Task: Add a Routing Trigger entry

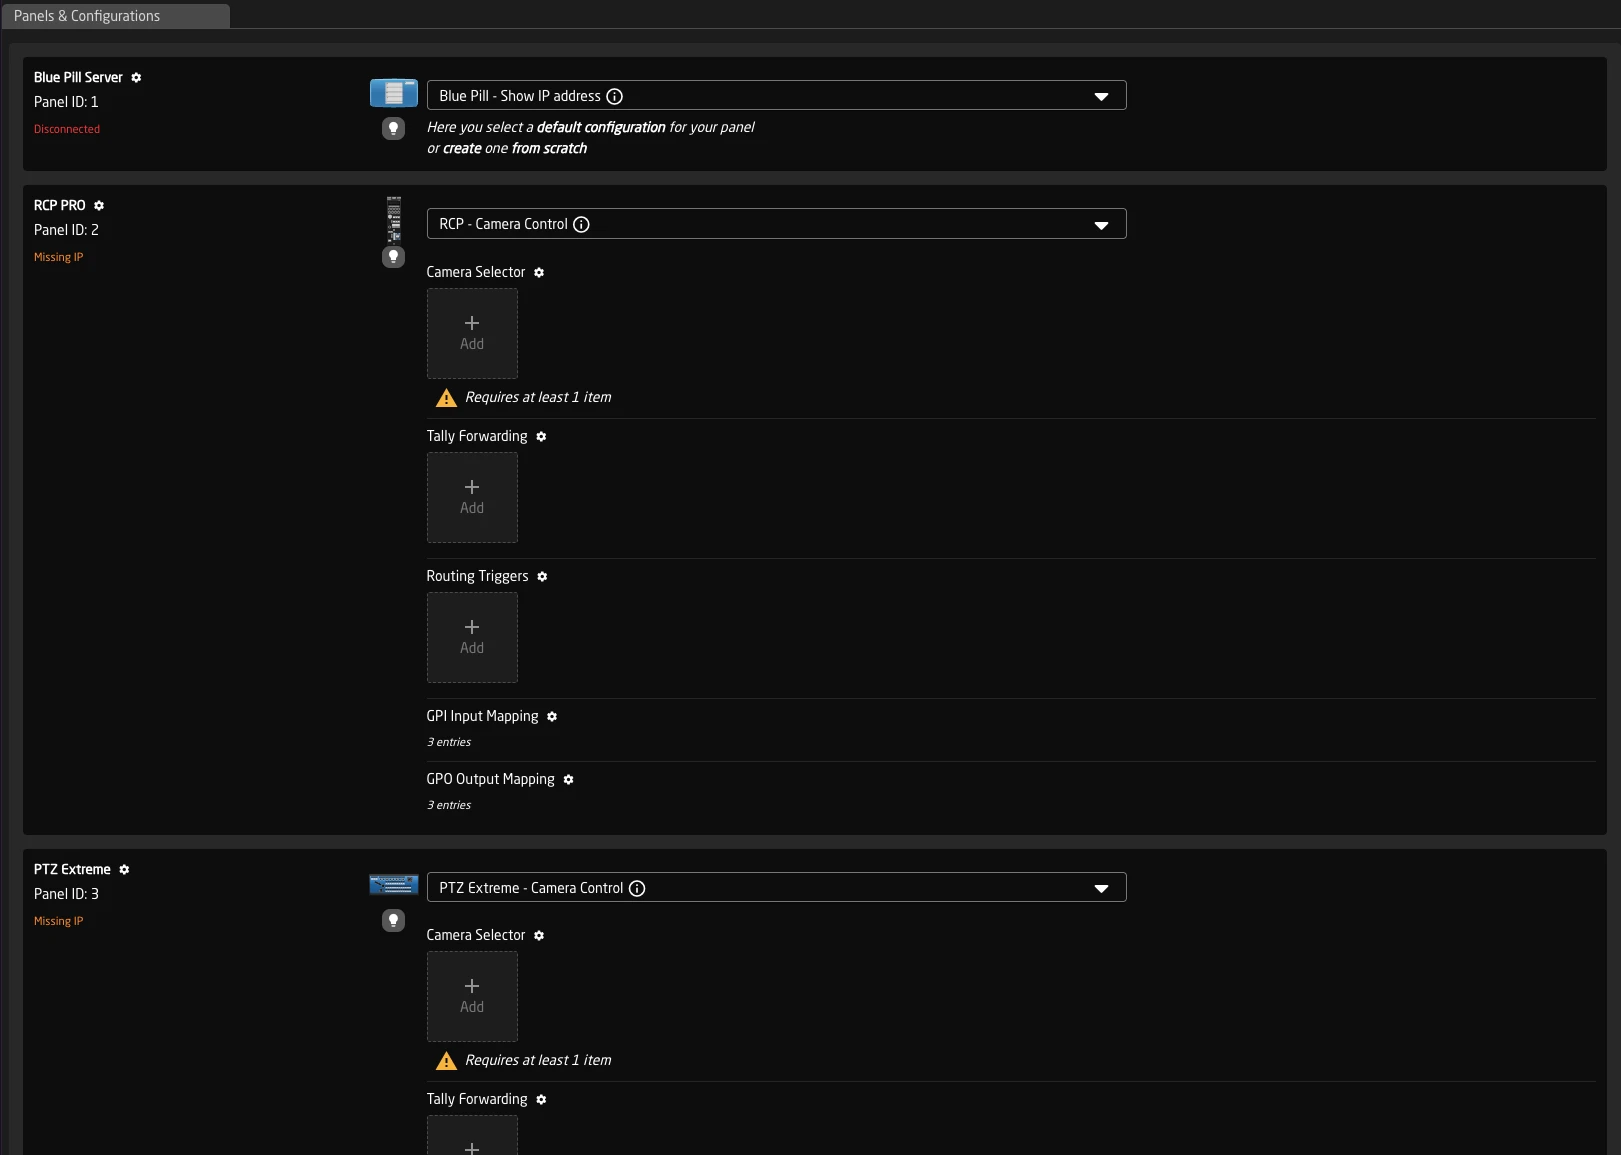Action: pyautogui.click(x=472, y=637)
